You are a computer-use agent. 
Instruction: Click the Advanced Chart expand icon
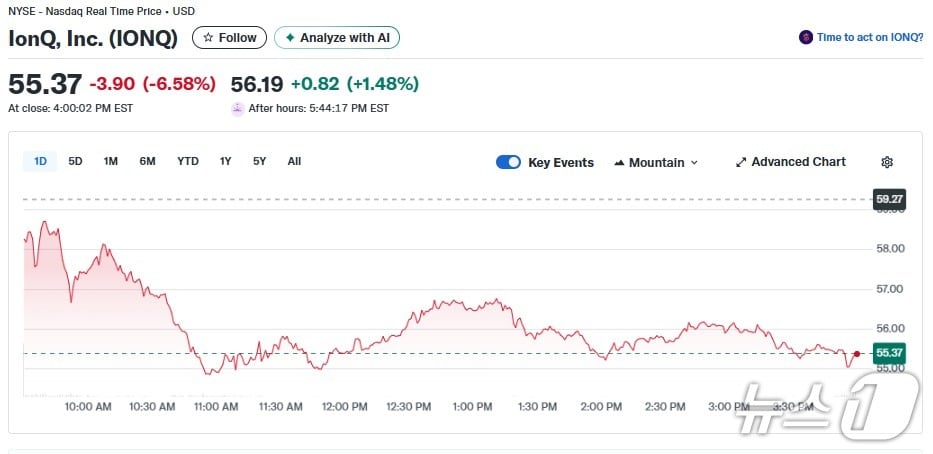(741, 162)
